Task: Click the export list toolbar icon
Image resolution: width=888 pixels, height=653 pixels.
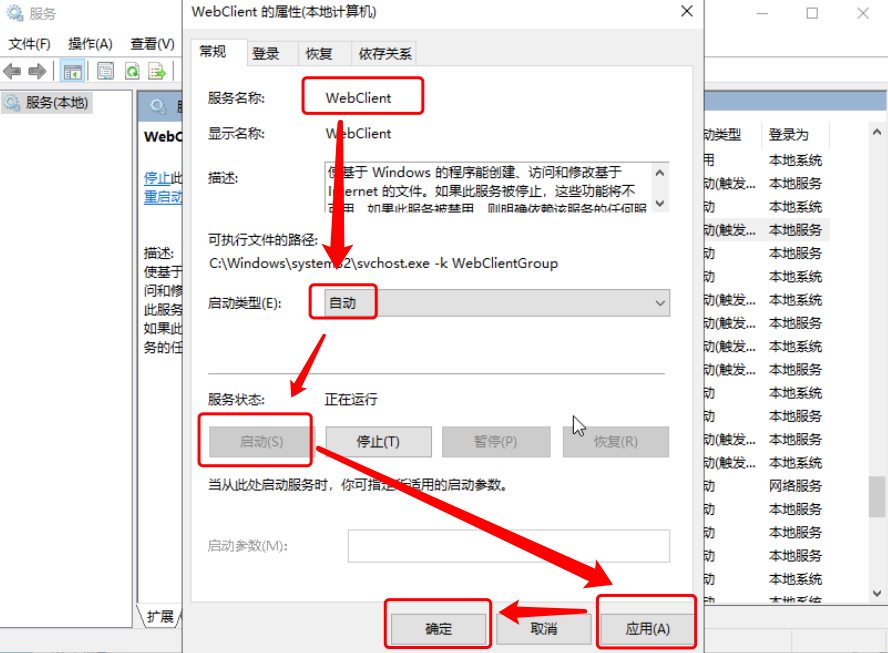Action: tap(157, 71)
